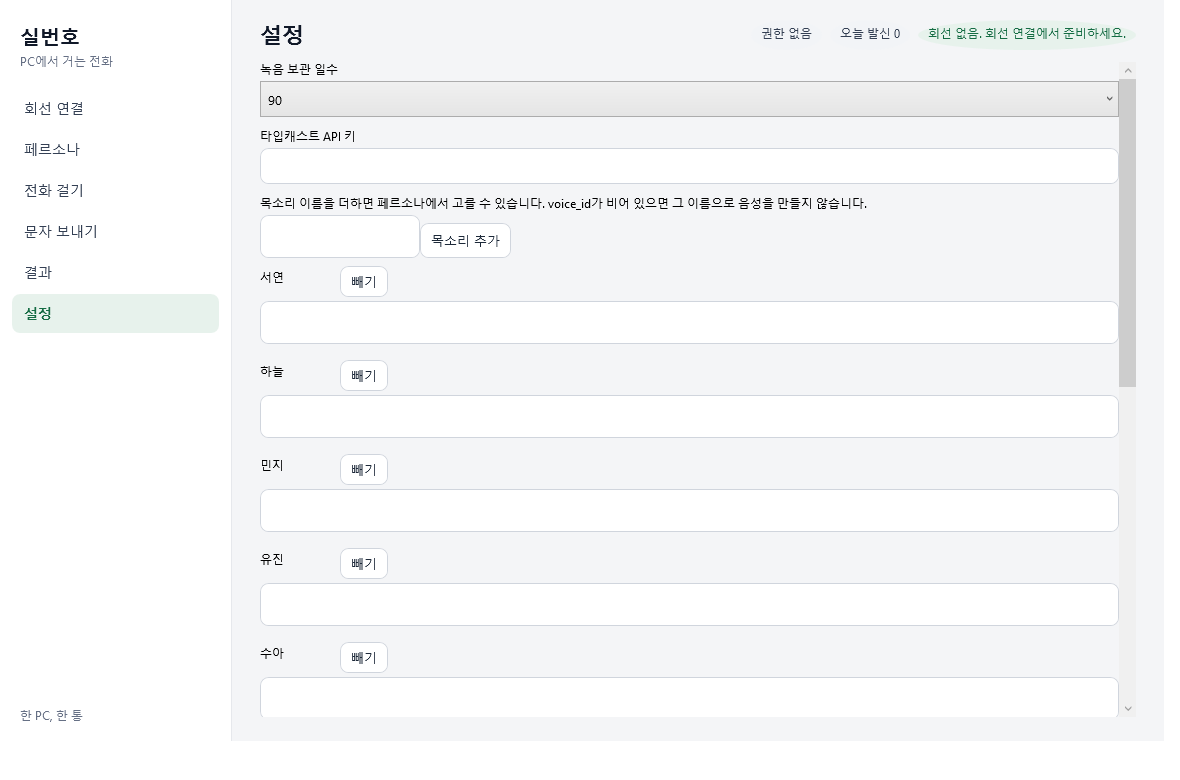Click the voice_id field under 유진

click(689, 605)
